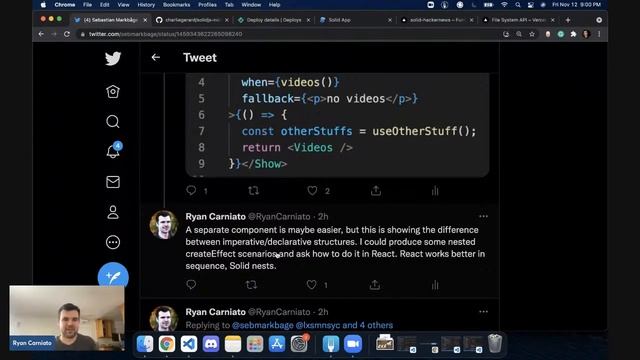Switch to the File System API tab
Viewport: 640px width, 360px height.
coord(518,20)
